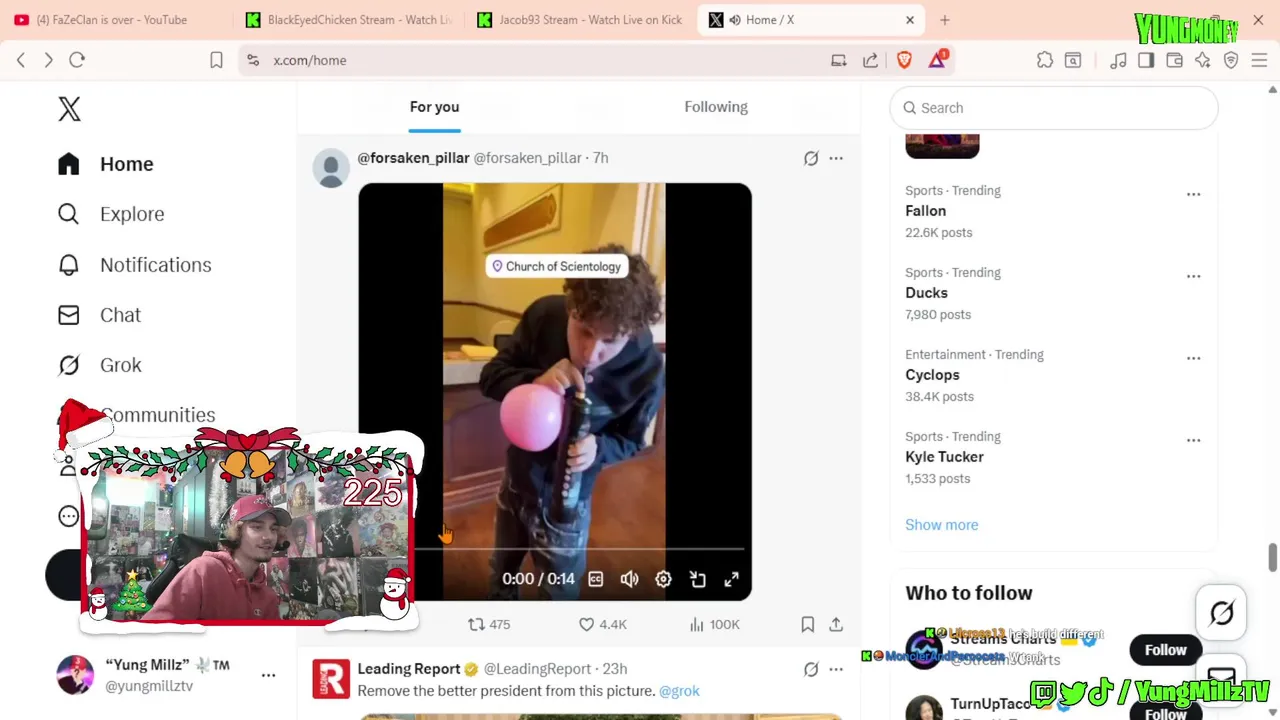The width and height of the screenshot is (1280, 720).
Task: Repost the forsaken_pillar post
Action: pos(489,624)
